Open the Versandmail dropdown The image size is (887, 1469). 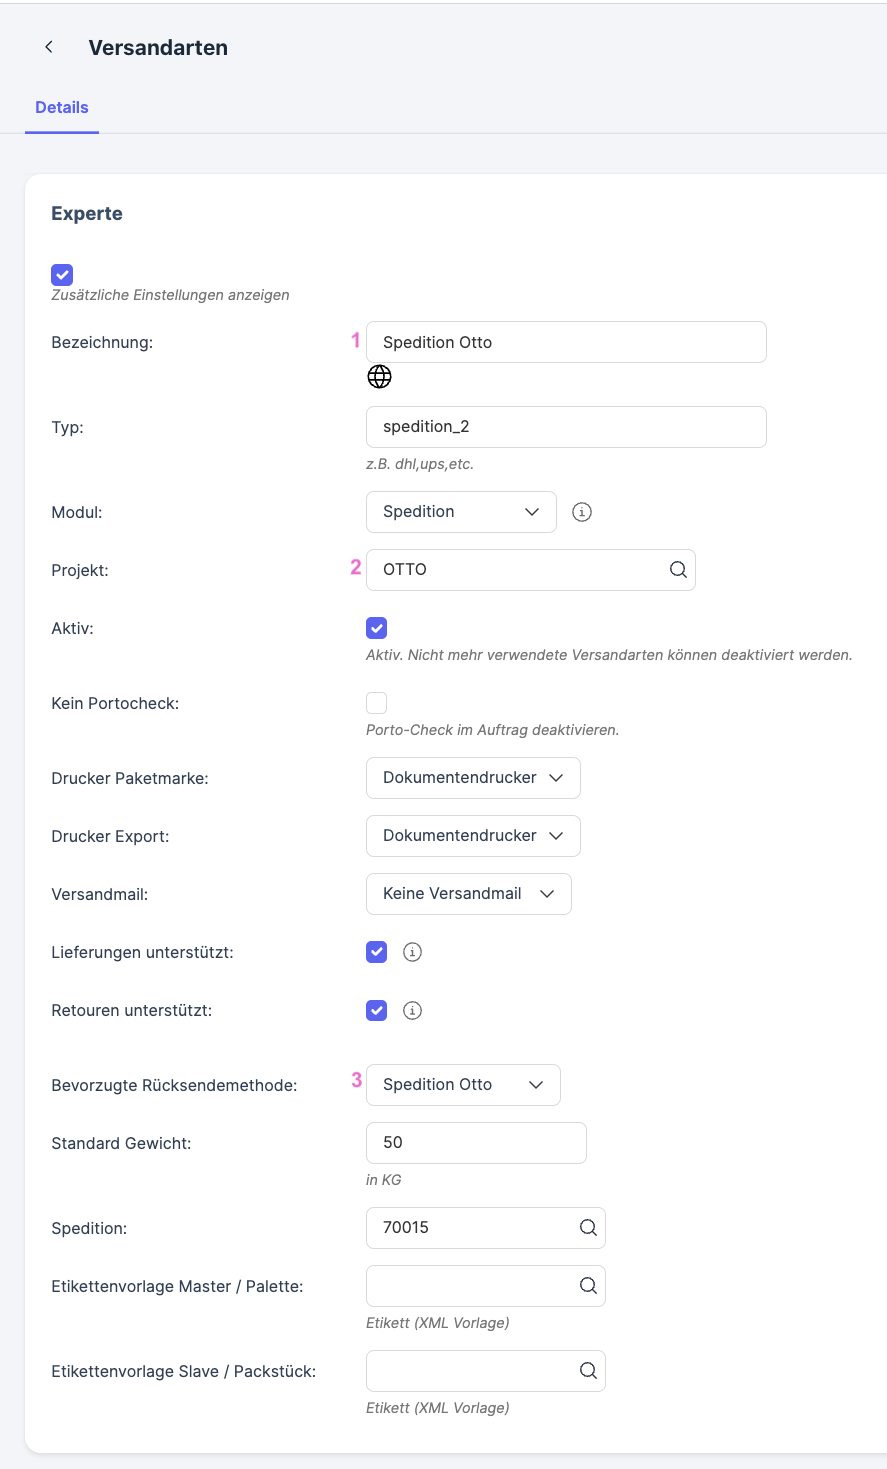468,894
